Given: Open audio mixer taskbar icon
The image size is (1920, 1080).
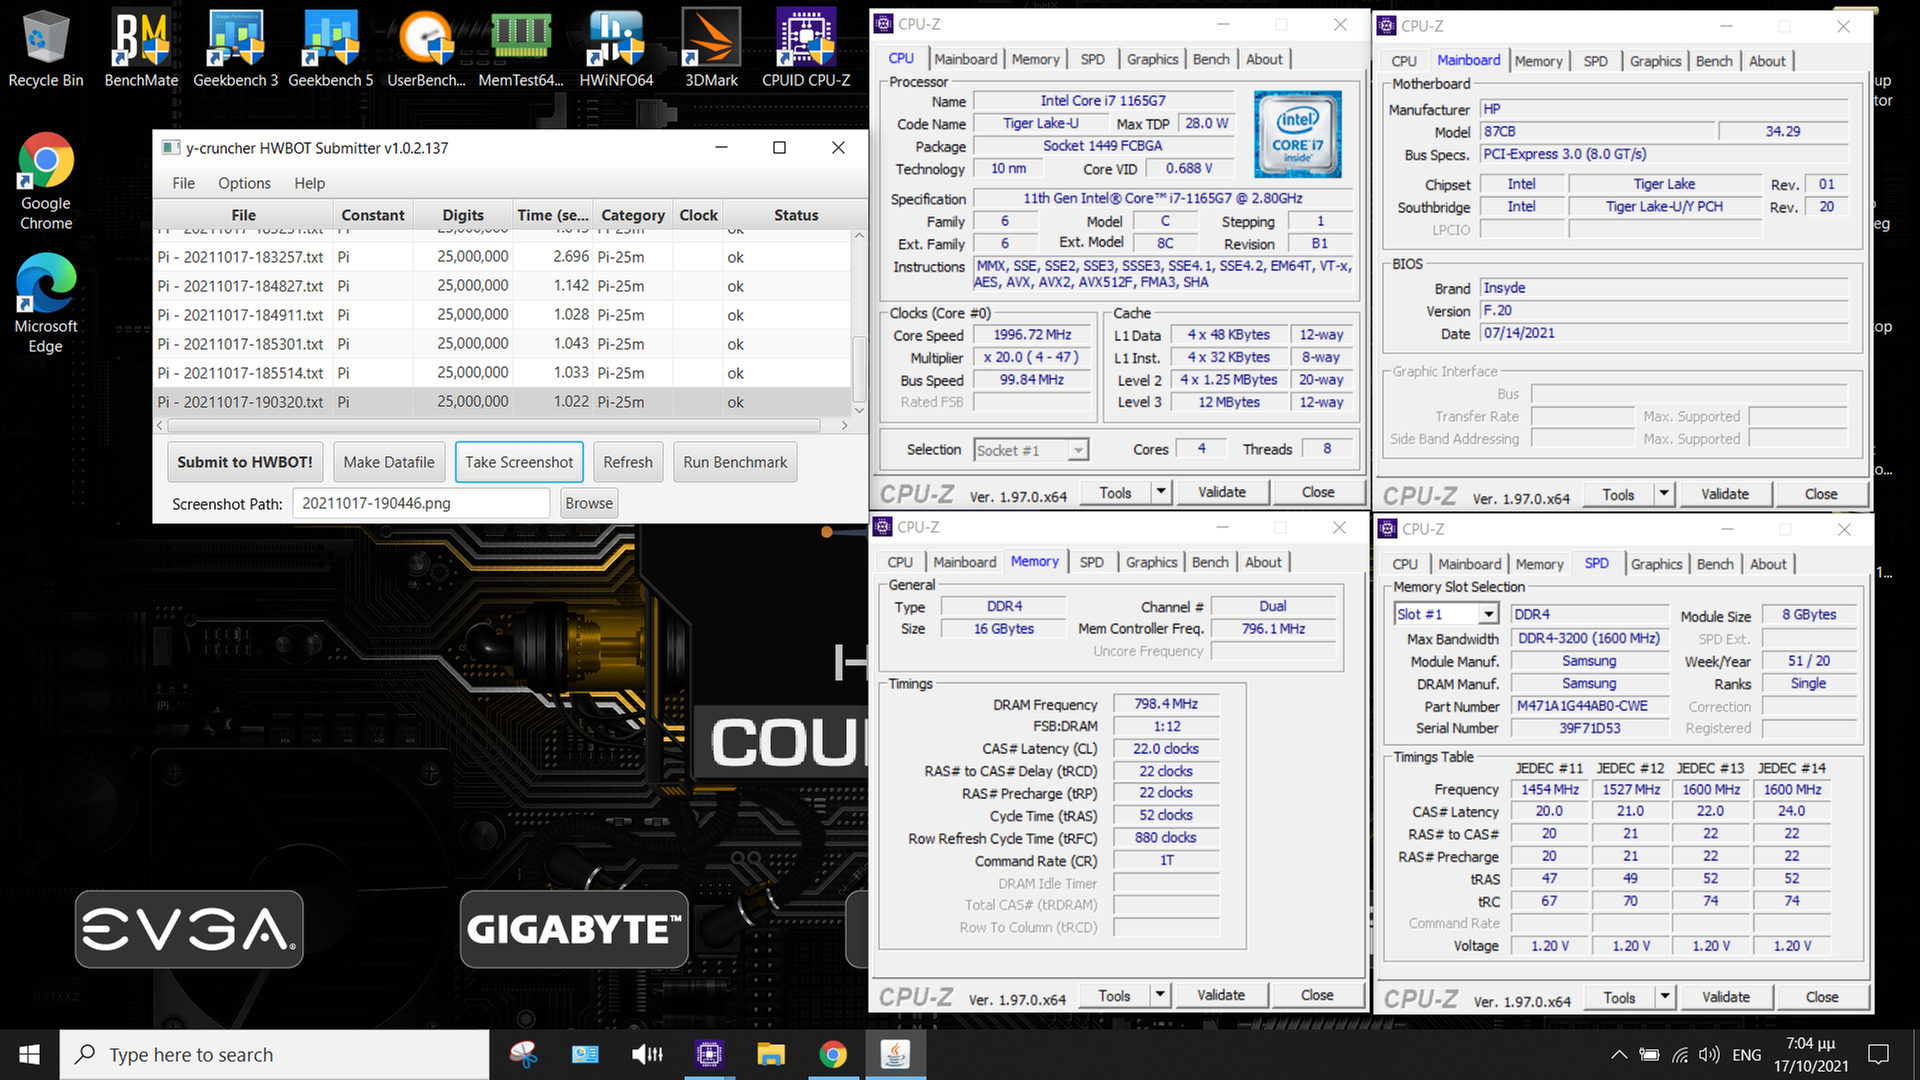Looking at the screenshot, I should [647, 1055].
